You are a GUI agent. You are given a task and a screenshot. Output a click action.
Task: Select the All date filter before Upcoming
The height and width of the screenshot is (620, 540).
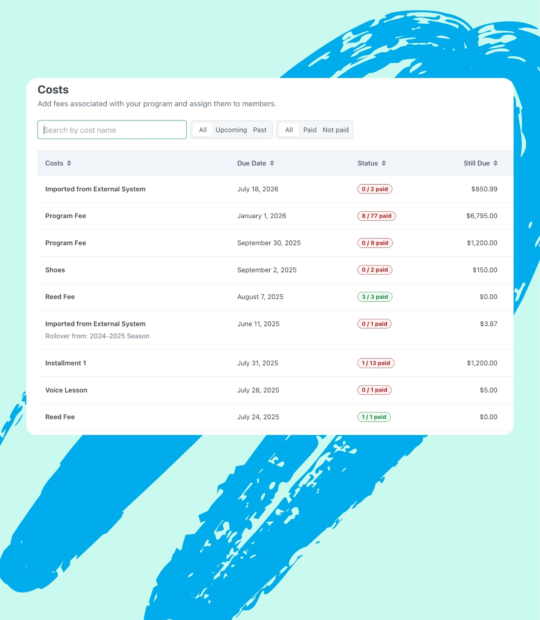coord(203,130)
